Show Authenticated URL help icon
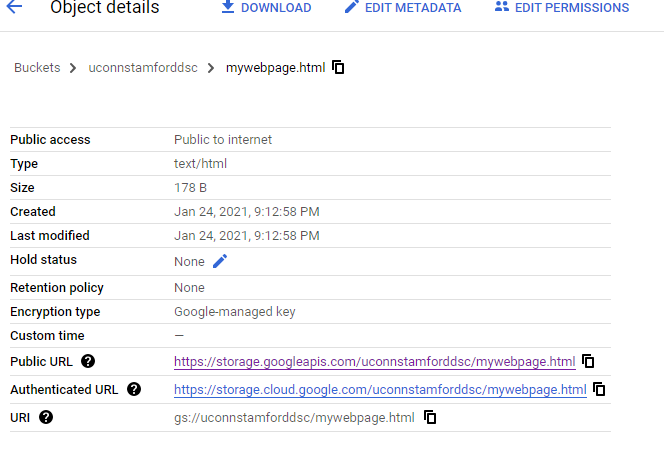The image size is (664, 469). [x=134, y=389]
